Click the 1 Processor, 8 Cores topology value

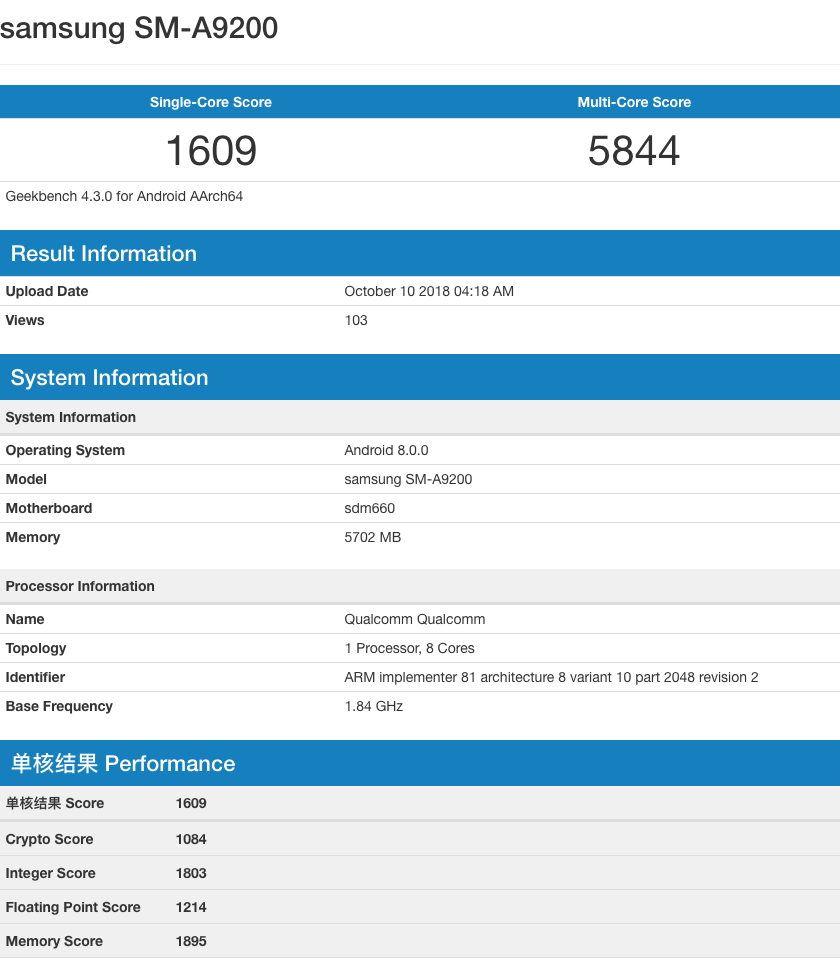409,648
